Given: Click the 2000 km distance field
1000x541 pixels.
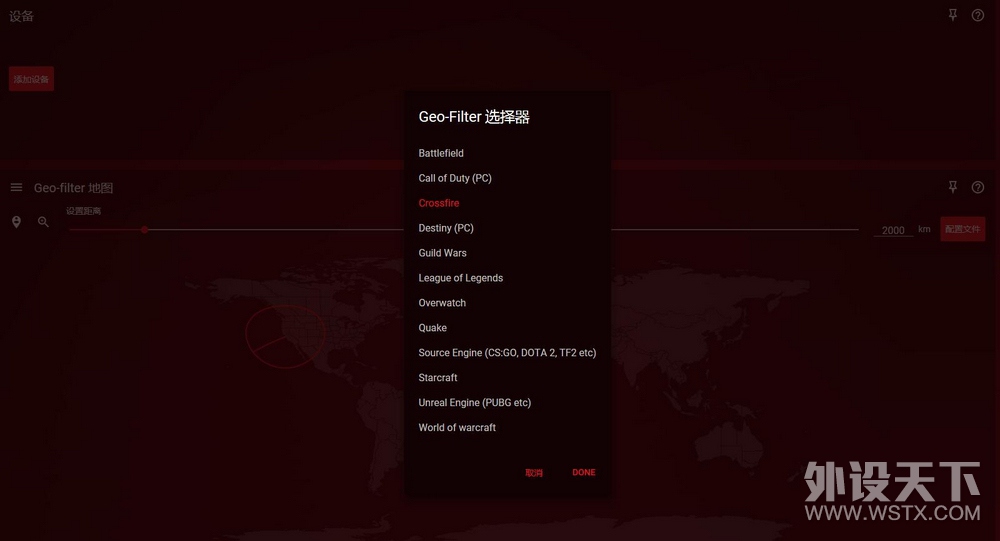Looking at the screenshot, I should [x=893, y=230].
